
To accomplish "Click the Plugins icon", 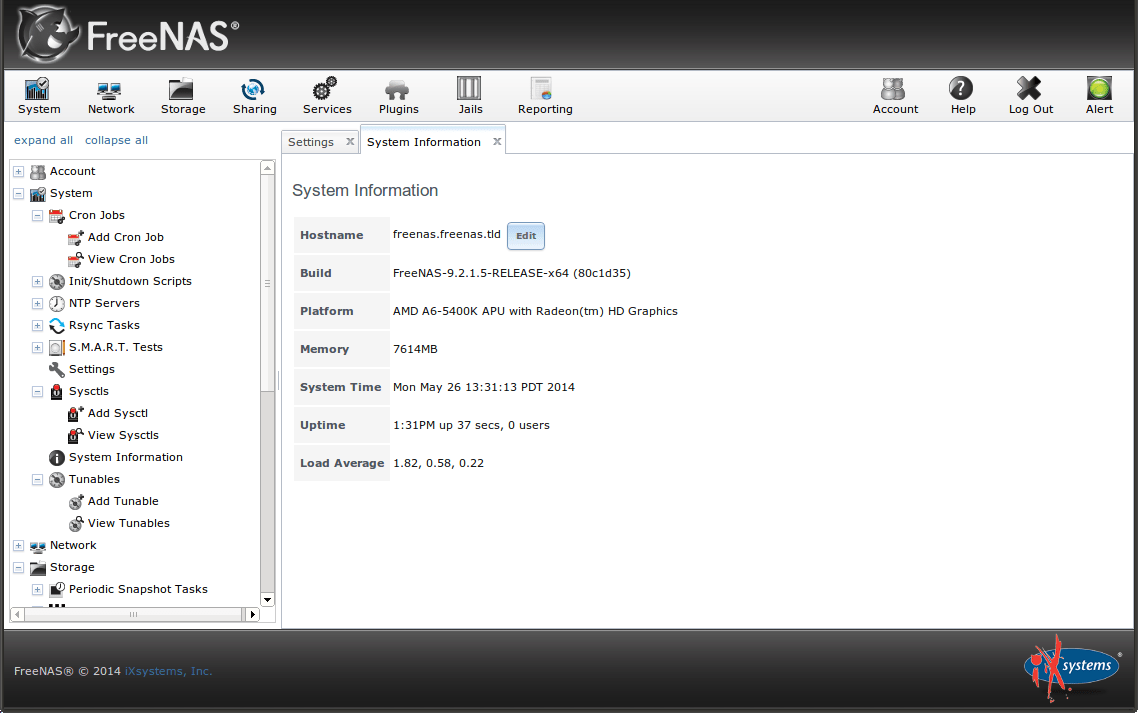I will [398, 95].
